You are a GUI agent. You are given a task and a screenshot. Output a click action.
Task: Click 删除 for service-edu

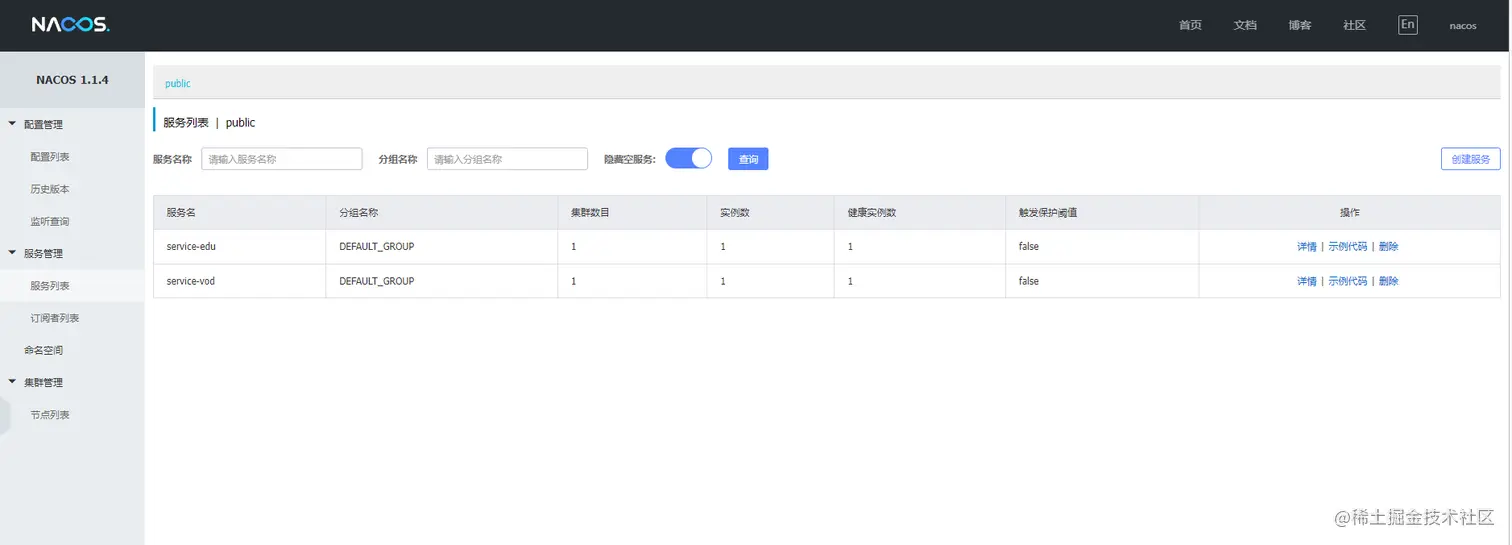point(1388,247)
